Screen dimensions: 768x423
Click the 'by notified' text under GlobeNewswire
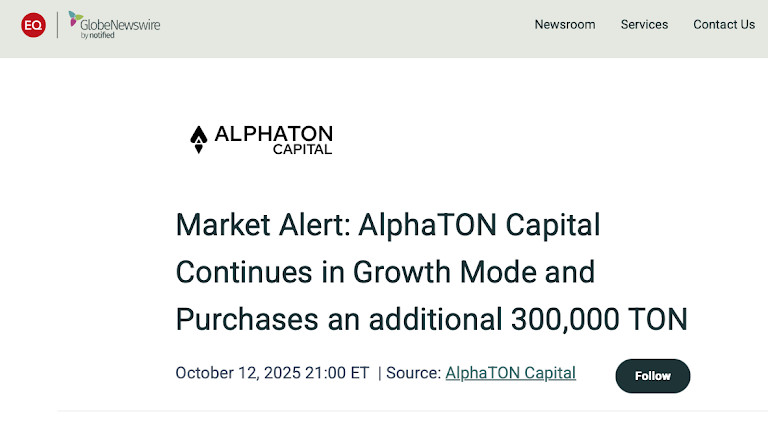click(x=98, y=35)
